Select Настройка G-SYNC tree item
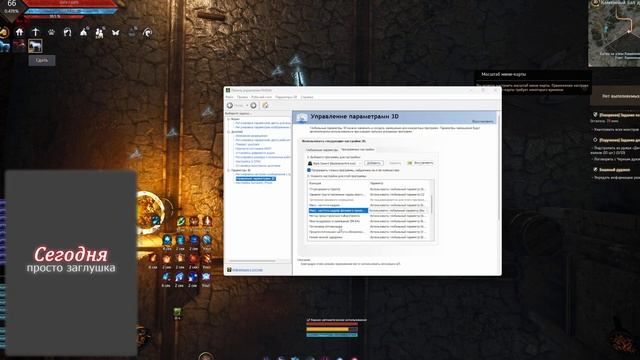This screenshot has width=640, height=360. [x=248, y=162]
